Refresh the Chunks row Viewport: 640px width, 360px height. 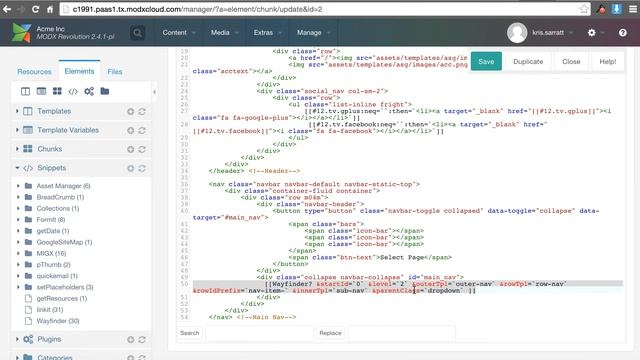[x=142, y=149]
